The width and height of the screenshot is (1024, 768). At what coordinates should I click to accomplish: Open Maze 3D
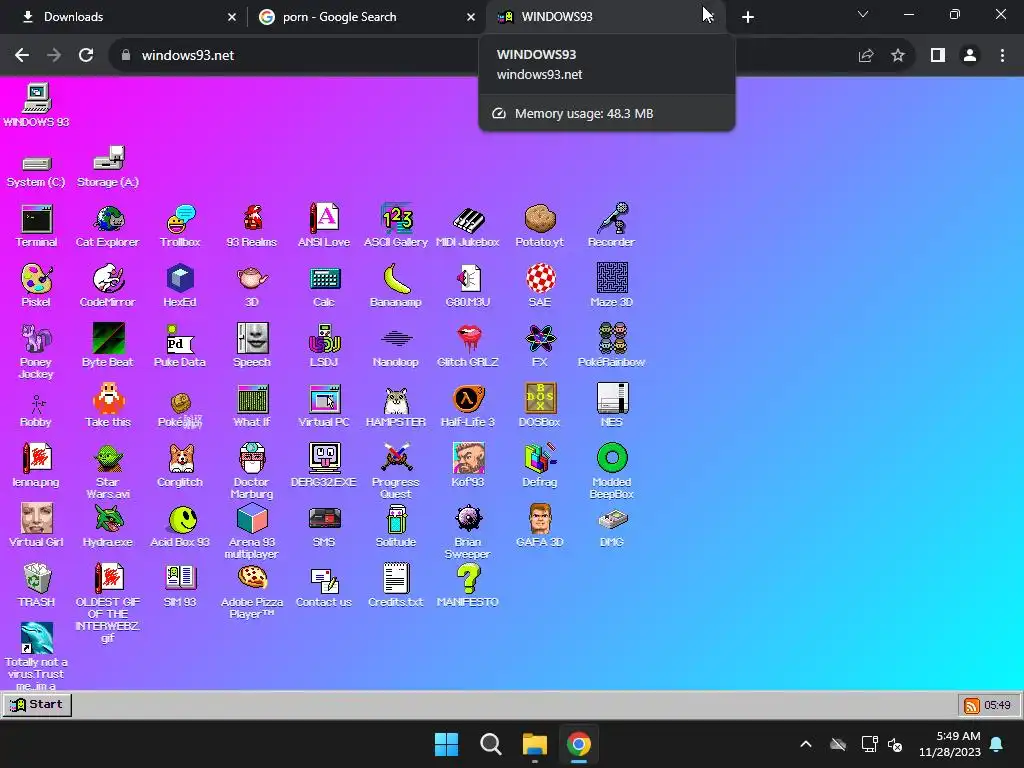(x=611, y=286)
